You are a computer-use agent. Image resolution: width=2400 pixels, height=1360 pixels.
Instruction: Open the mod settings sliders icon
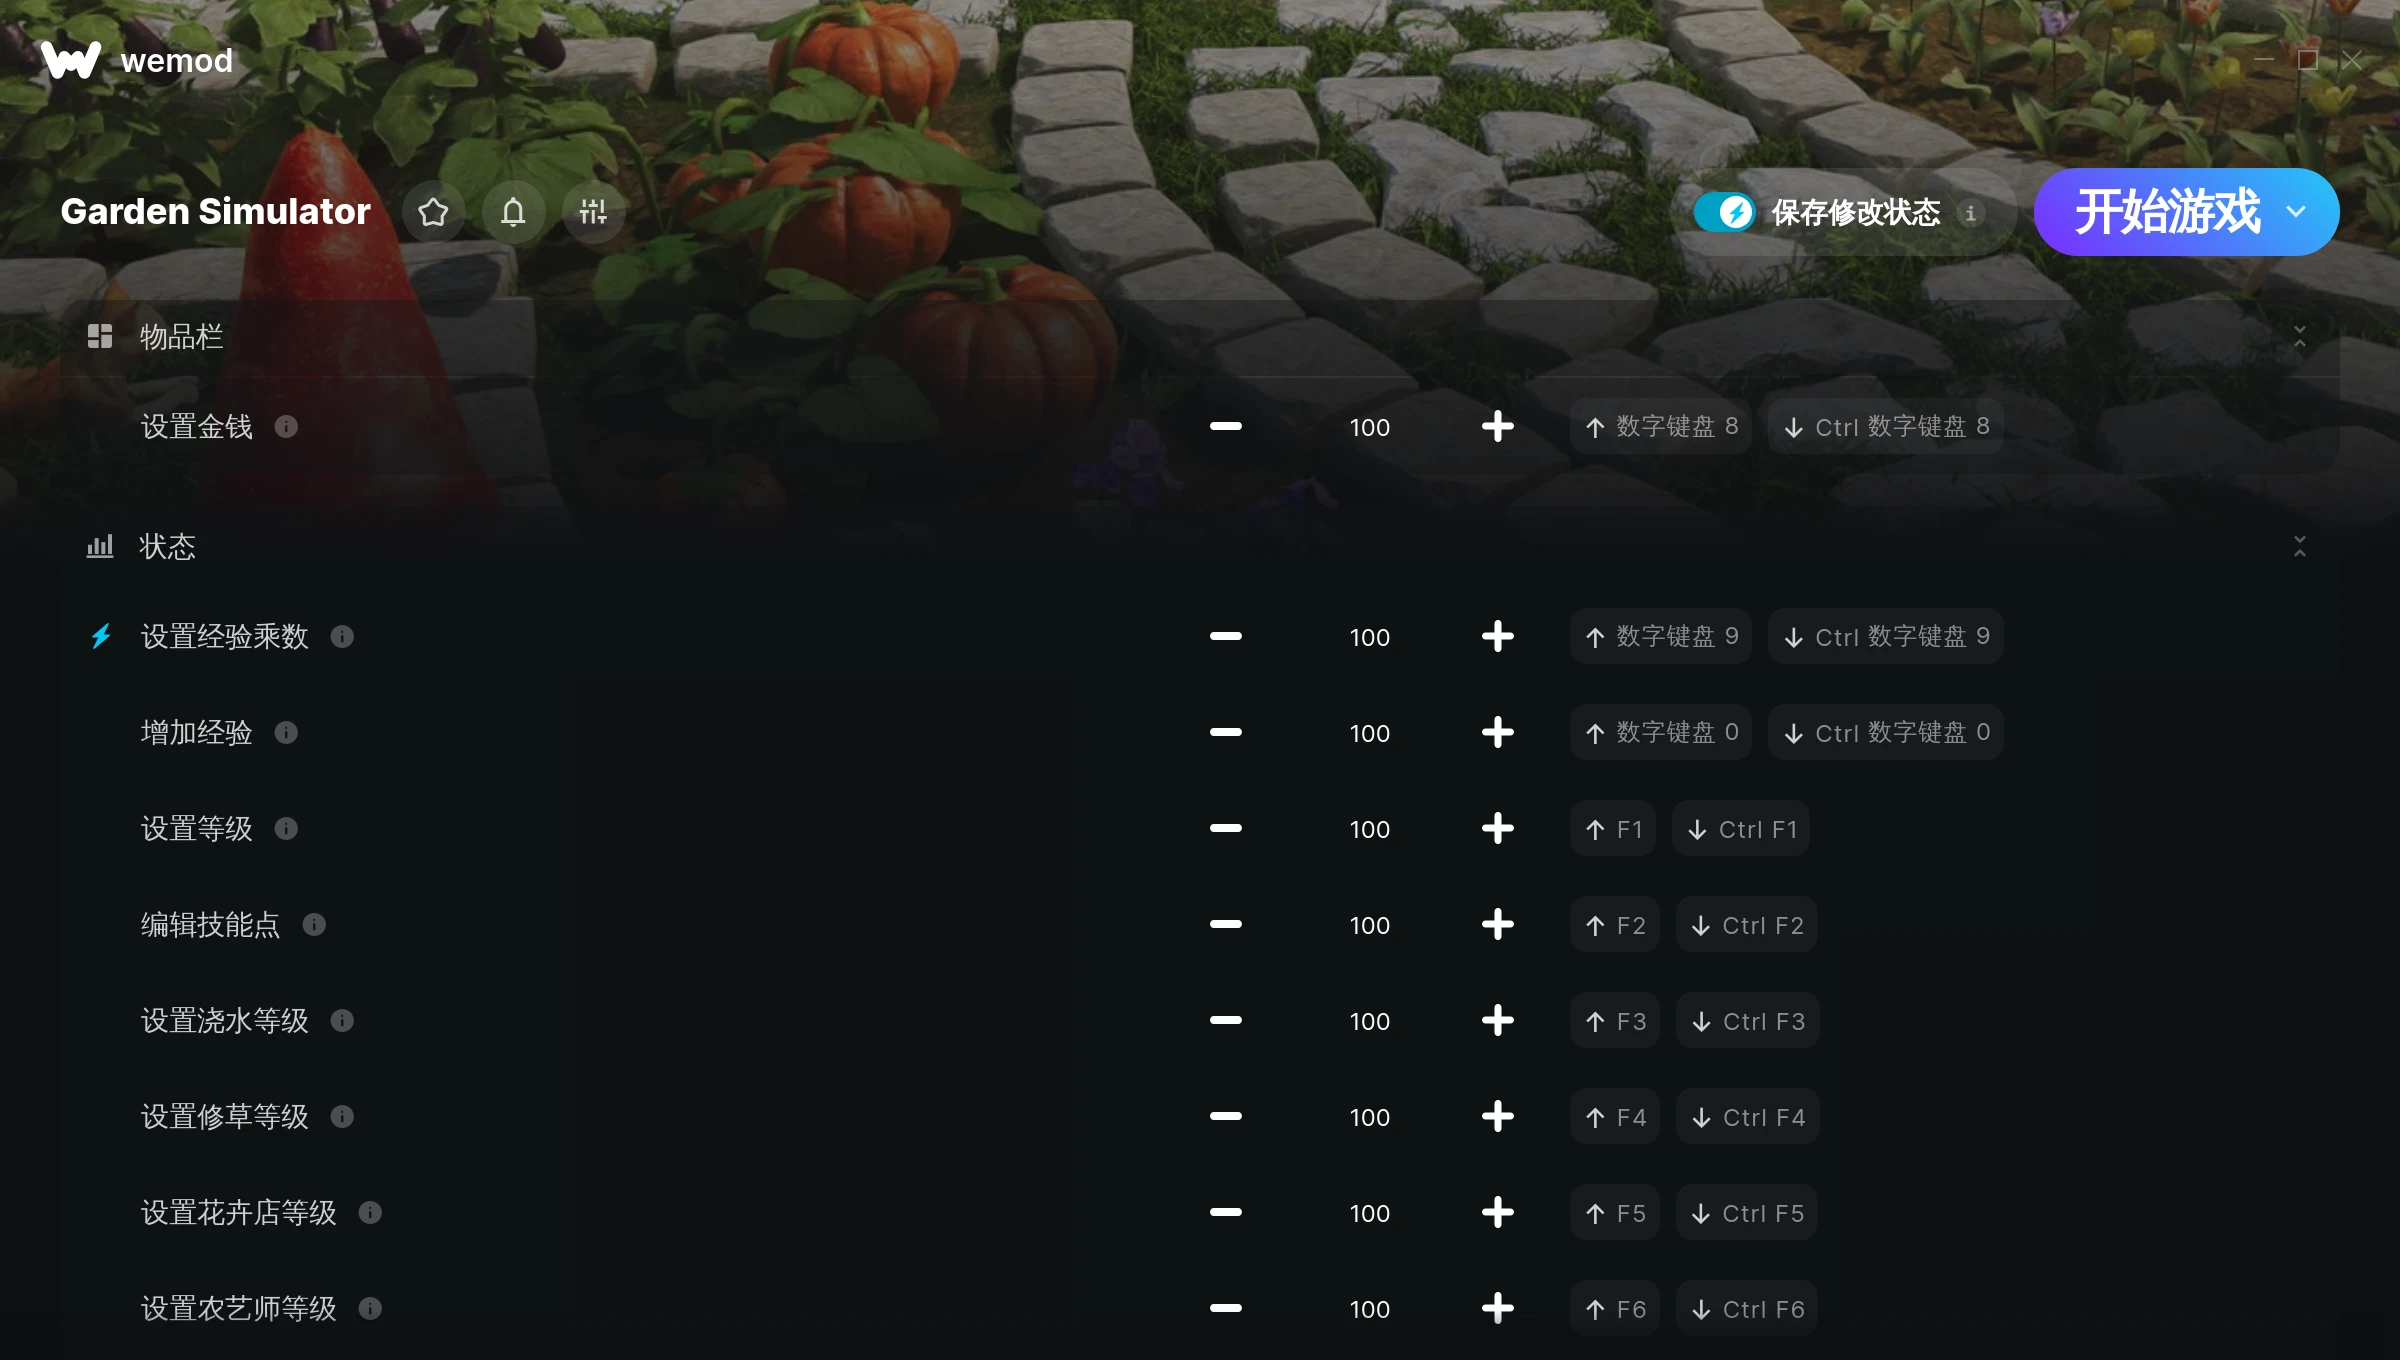(x=593, y=212)
